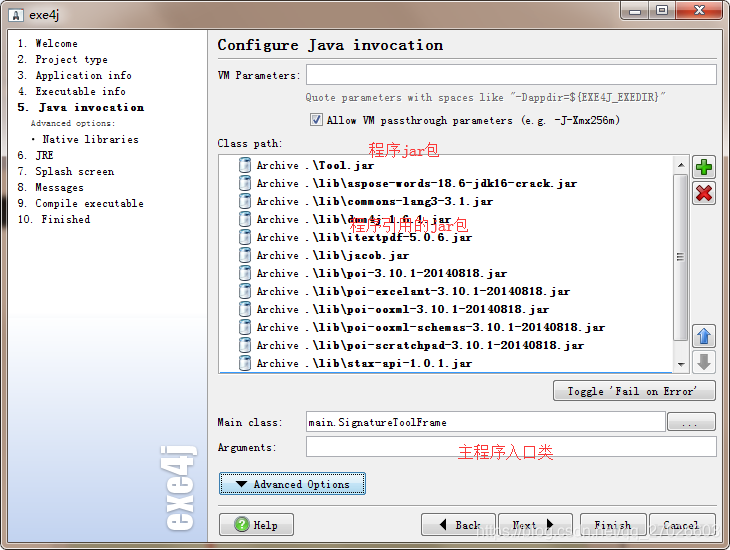Open step 8 Messages
This screenshot has width=730, height=550.
pos(51,187)
